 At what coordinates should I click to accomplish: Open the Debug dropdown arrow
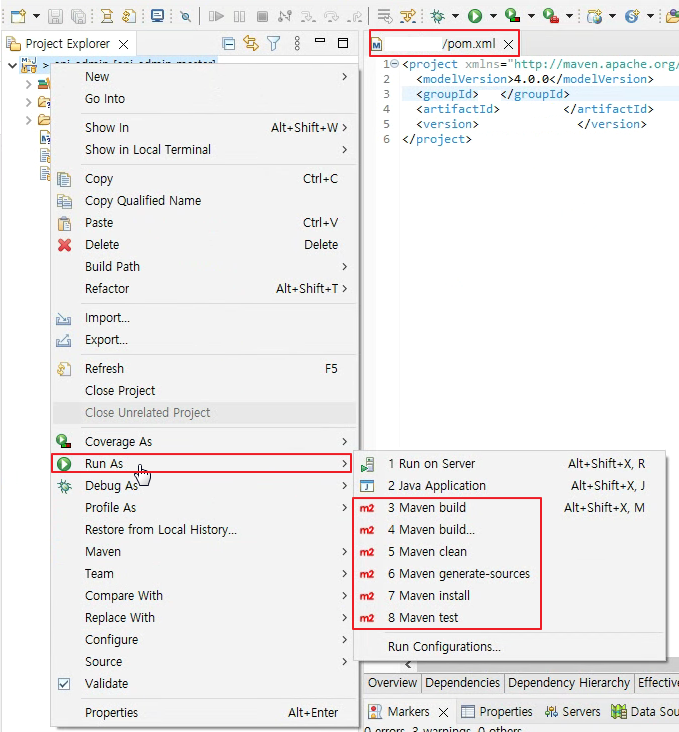455,16
